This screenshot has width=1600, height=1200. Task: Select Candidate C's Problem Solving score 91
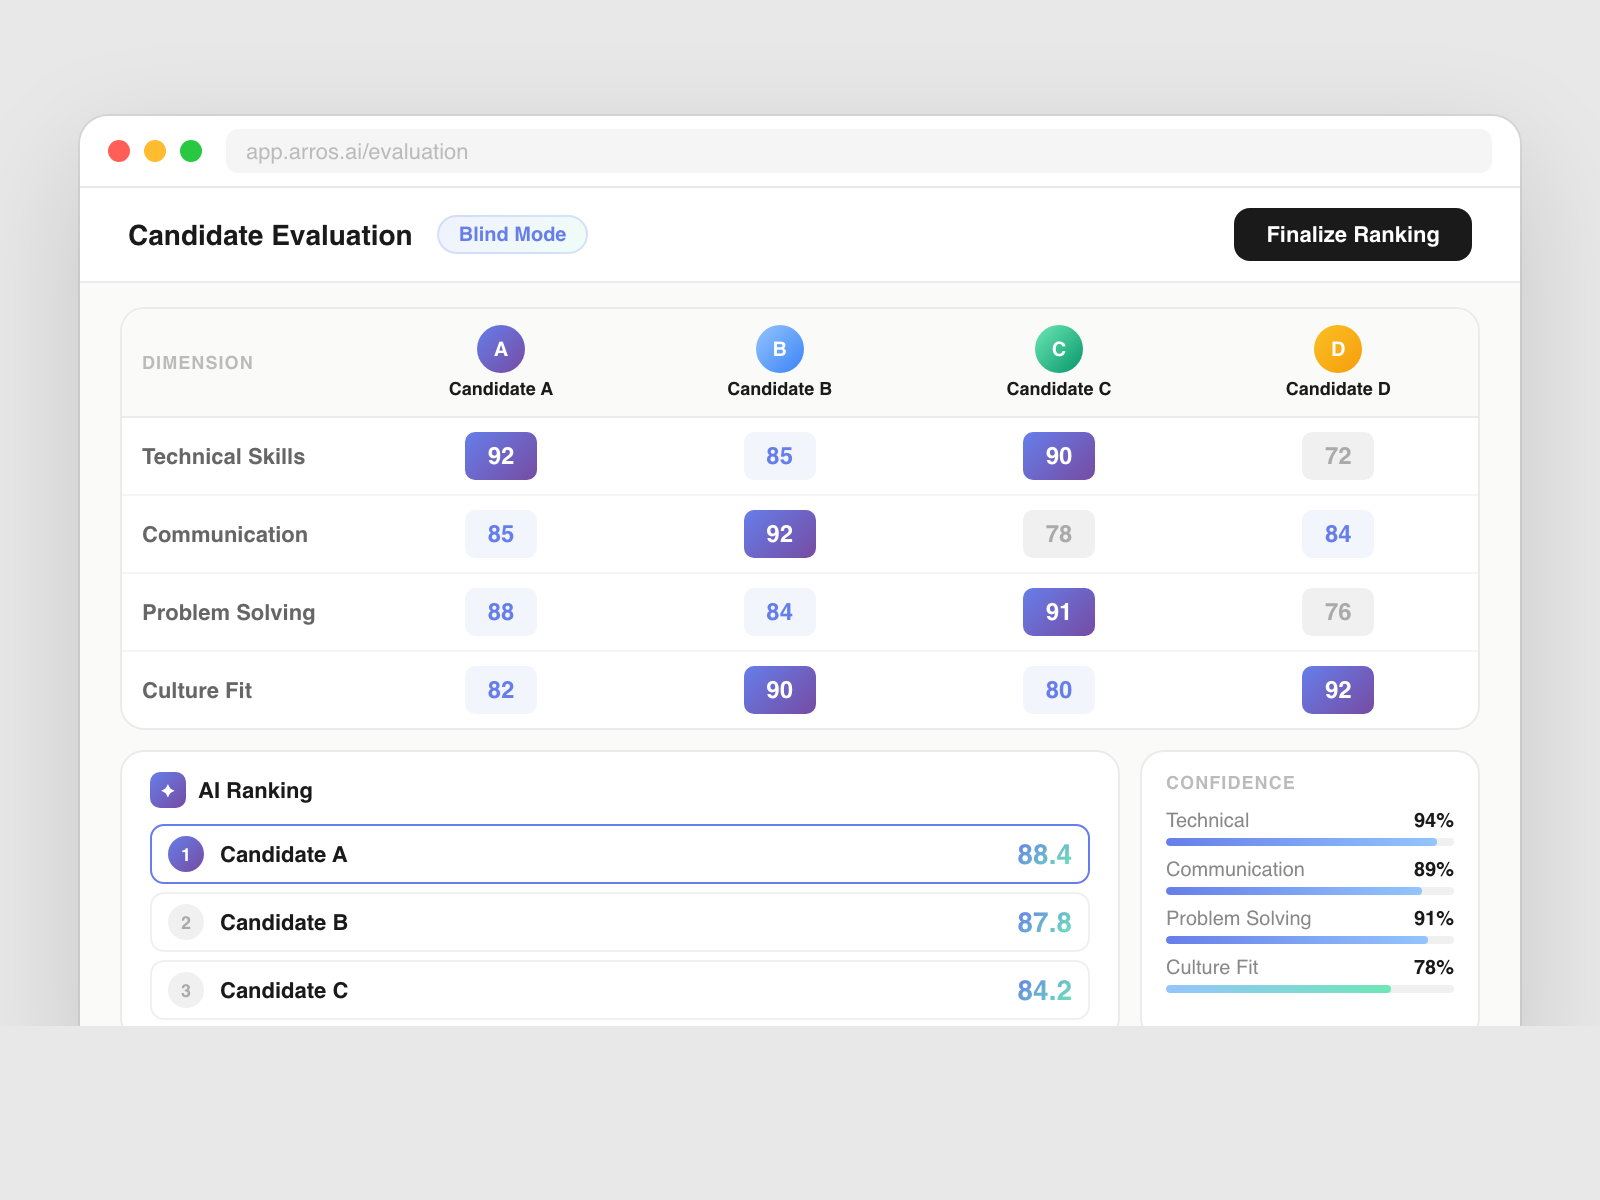coord(1059,612)
